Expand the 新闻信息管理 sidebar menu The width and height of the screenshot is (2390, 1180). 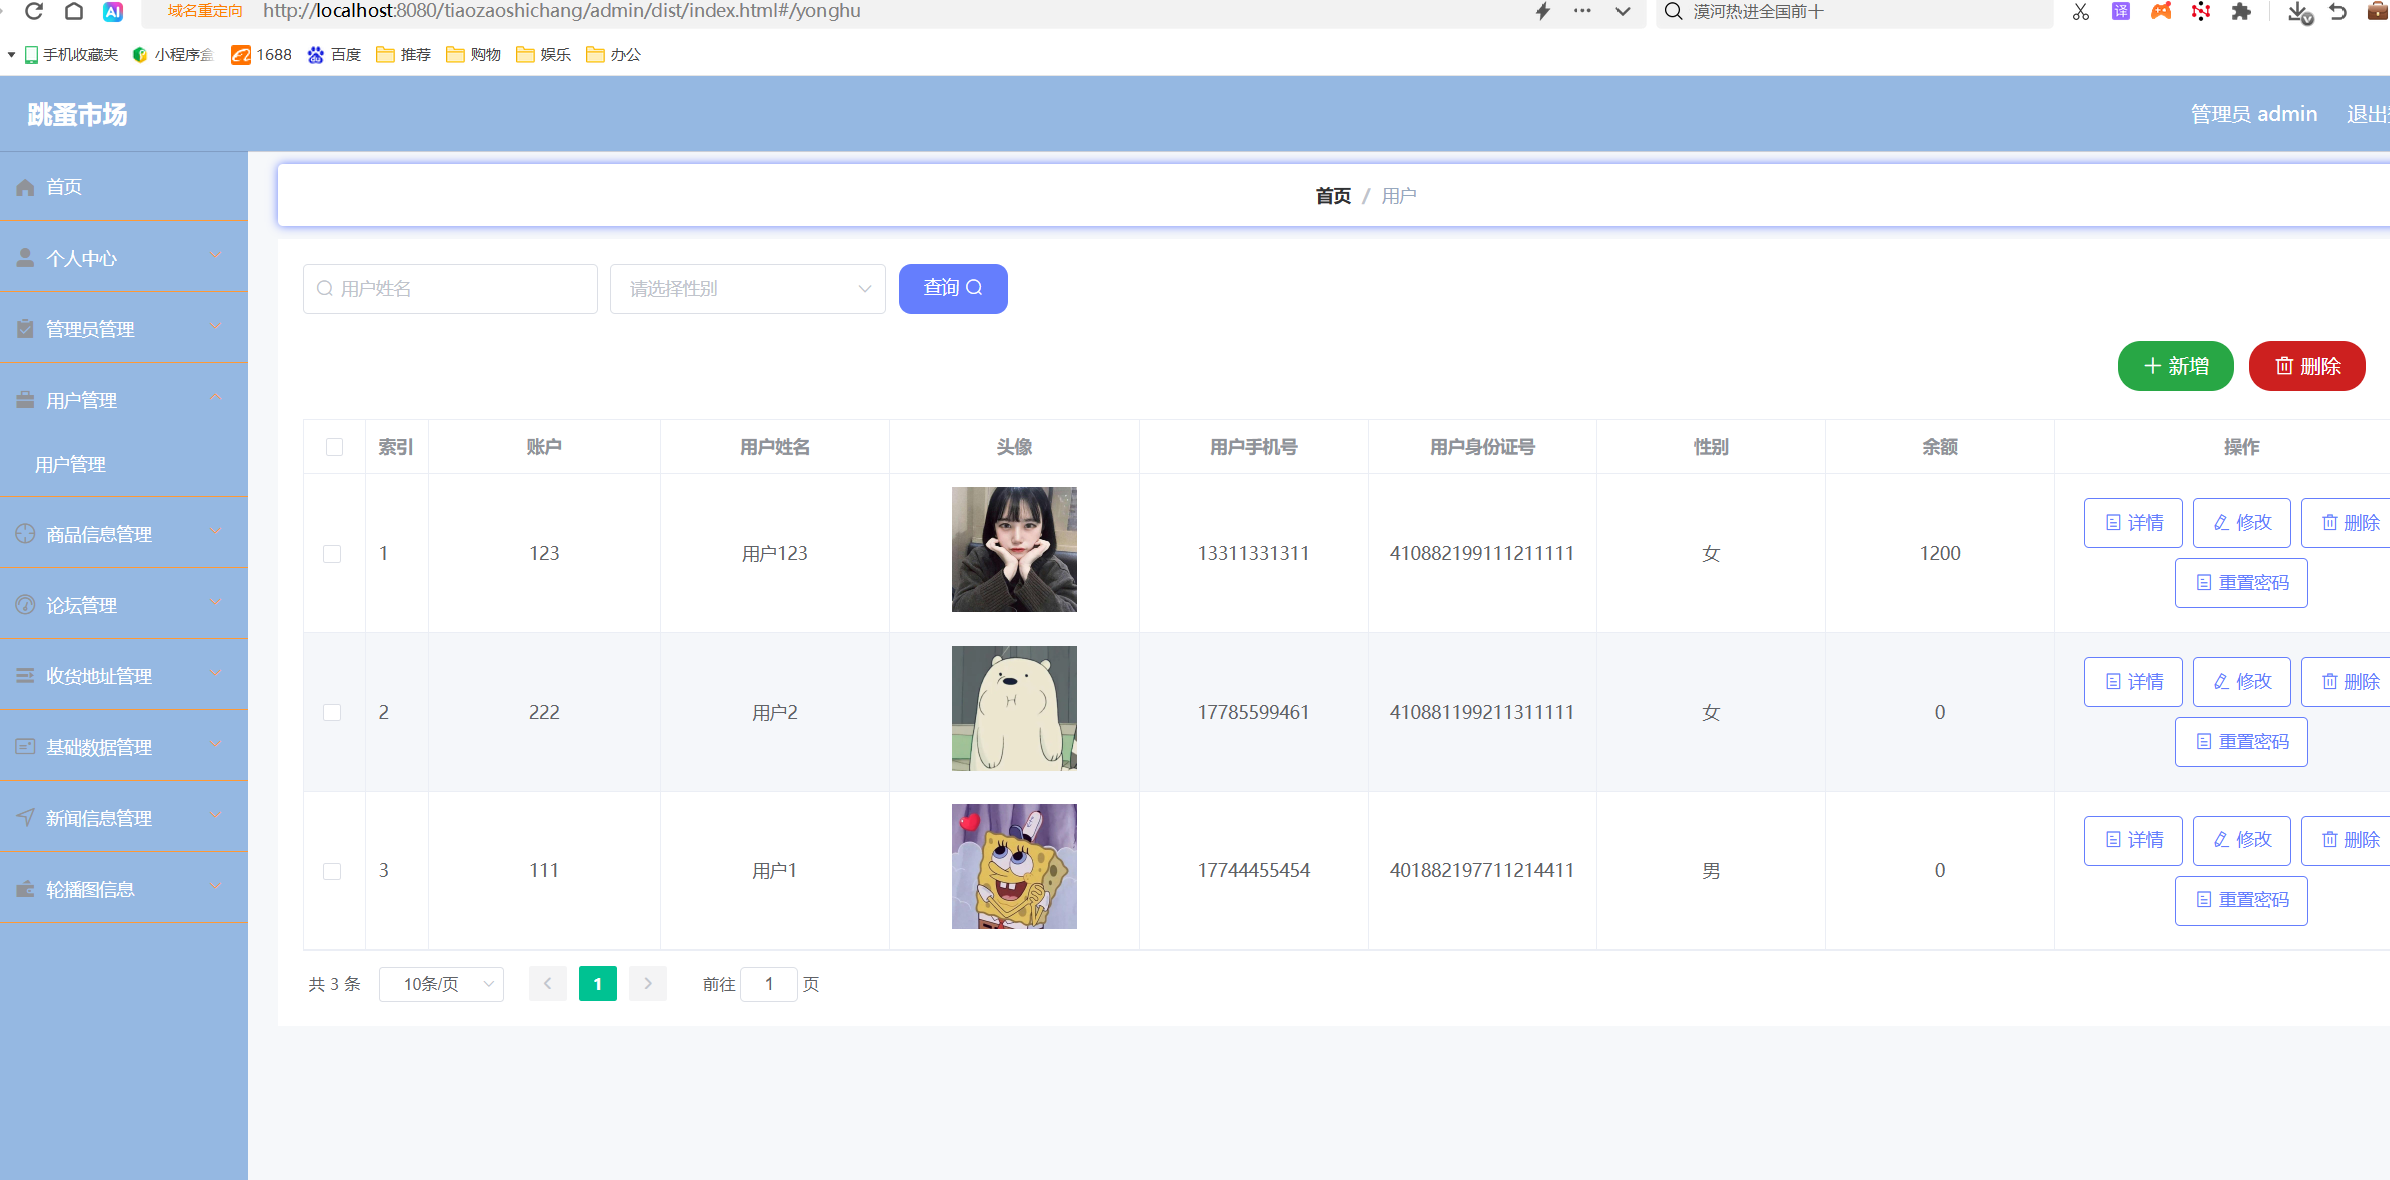click(124, 818)
